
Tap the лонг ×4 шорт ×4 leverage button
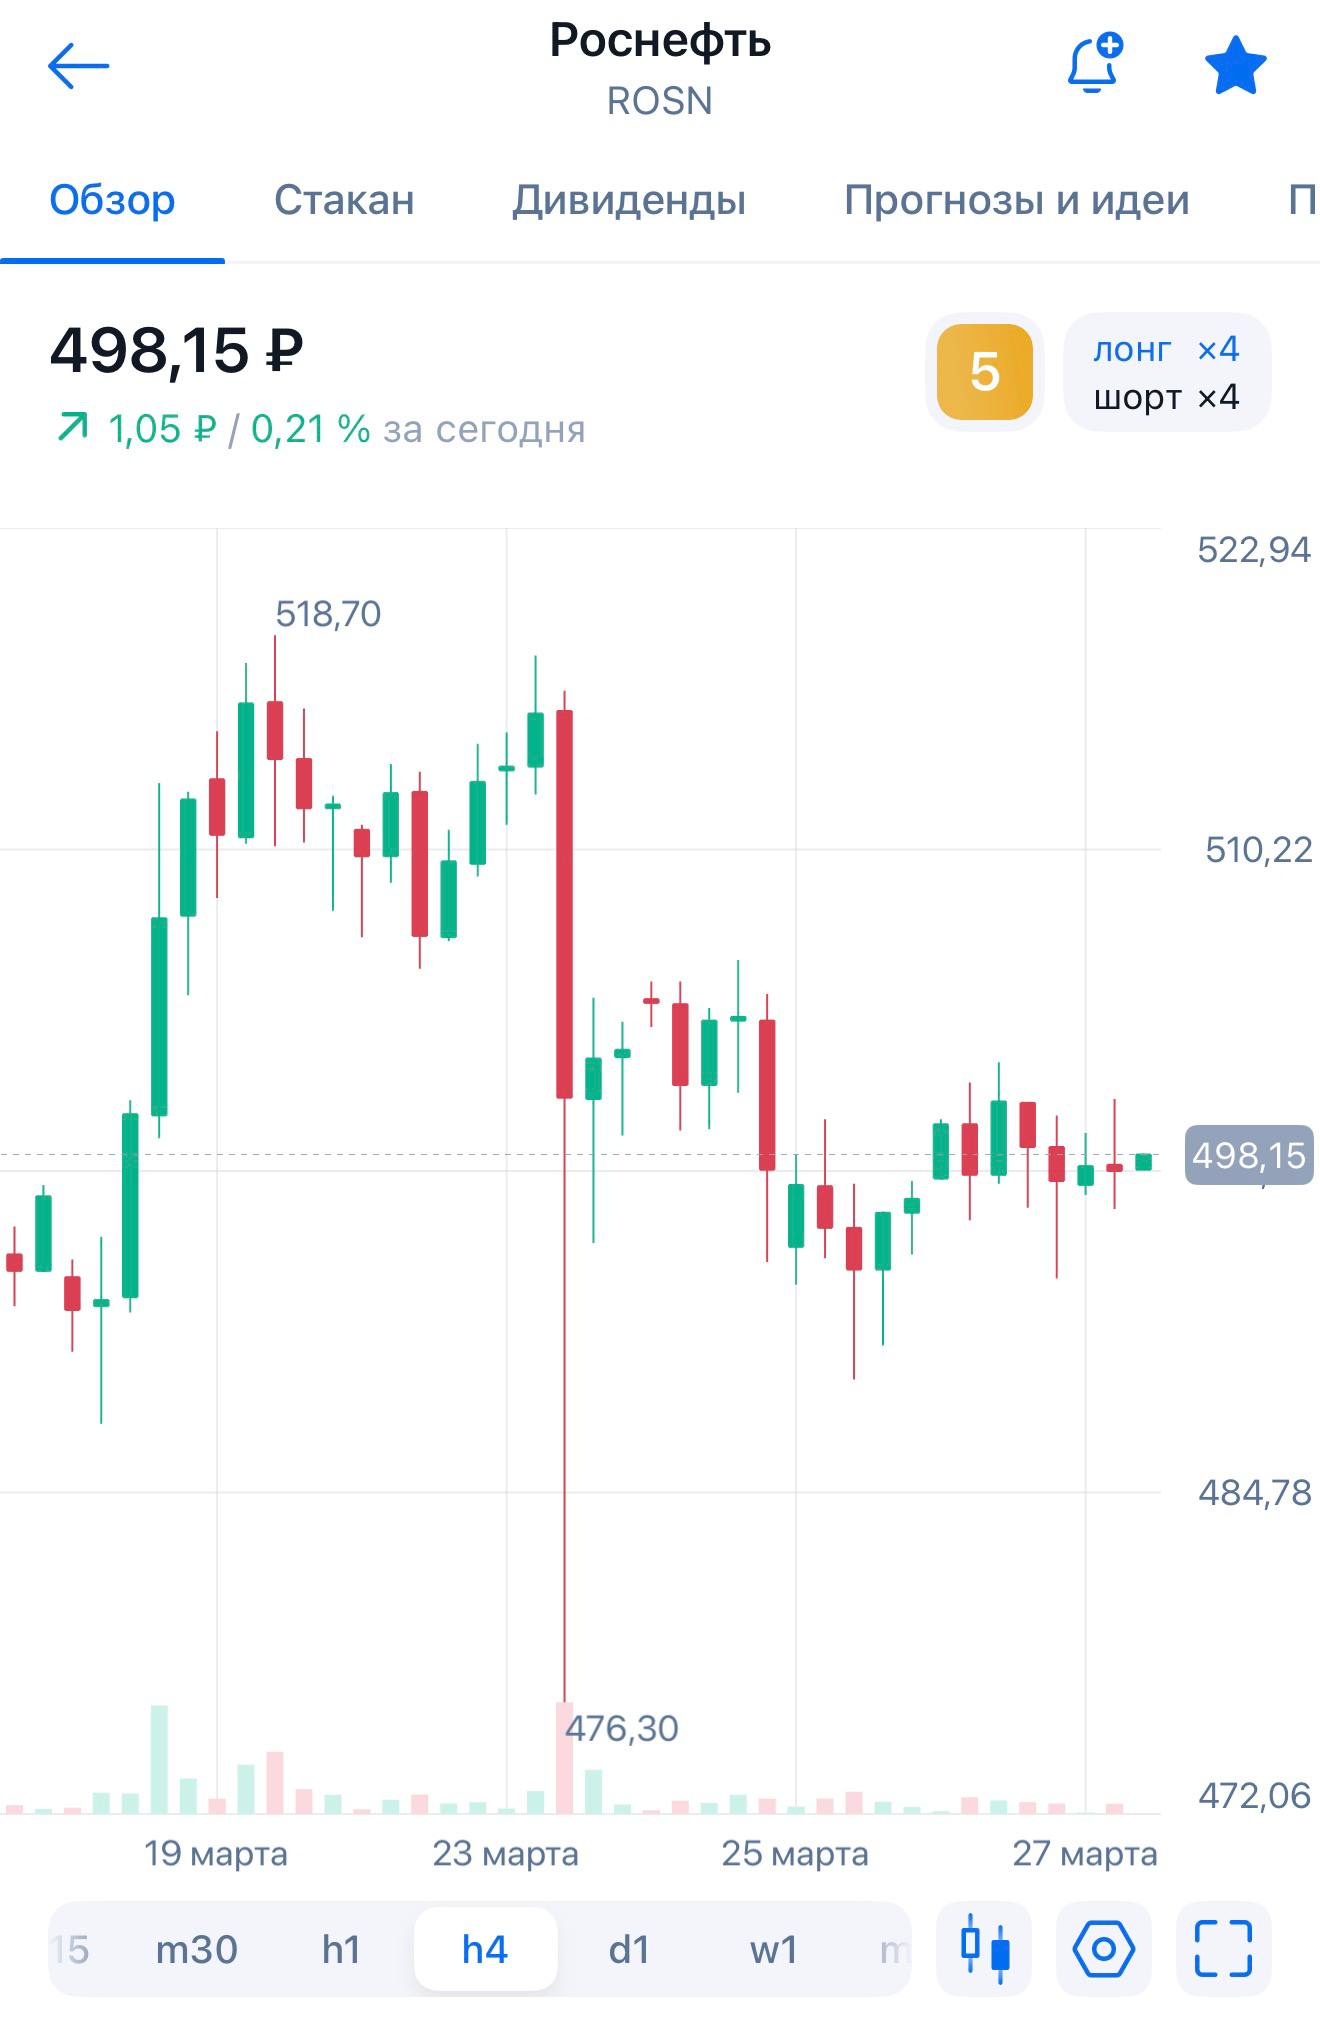pyautogui.click(x=1166, y=372)
